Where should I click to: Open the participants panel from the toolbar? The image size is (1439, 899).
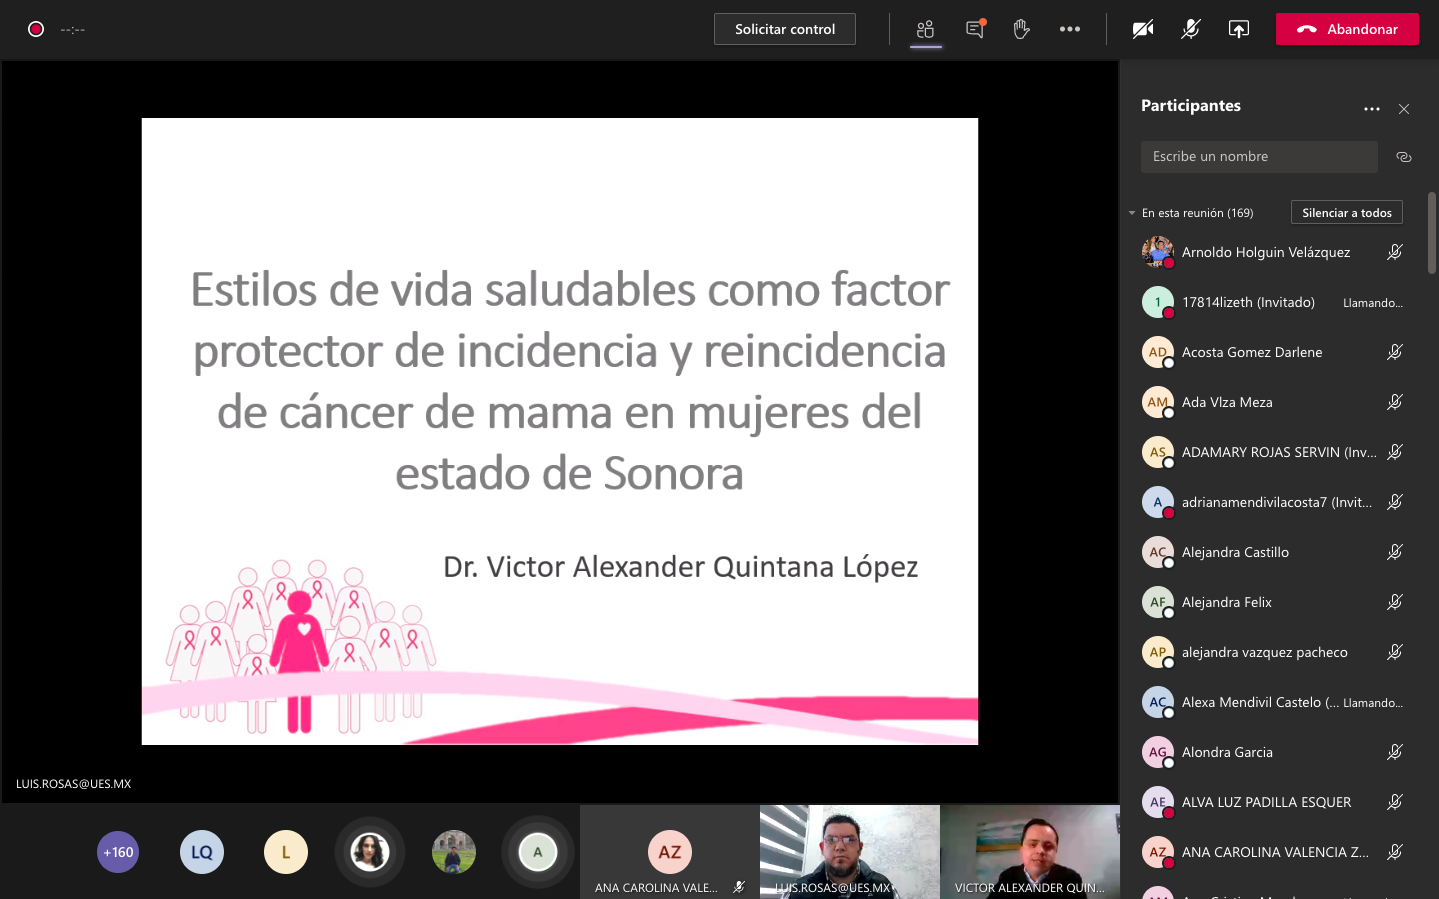tap(925, 29)
